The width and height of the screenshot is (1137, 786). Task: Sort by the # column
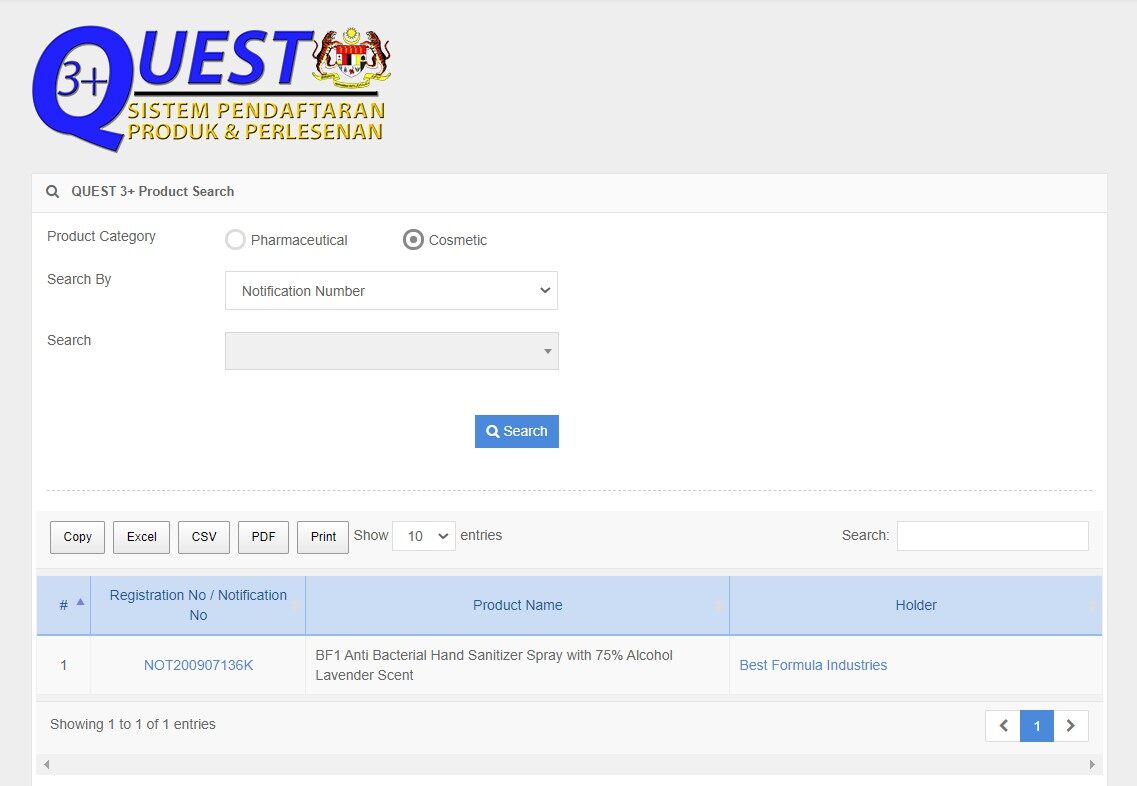coord(64,605)
